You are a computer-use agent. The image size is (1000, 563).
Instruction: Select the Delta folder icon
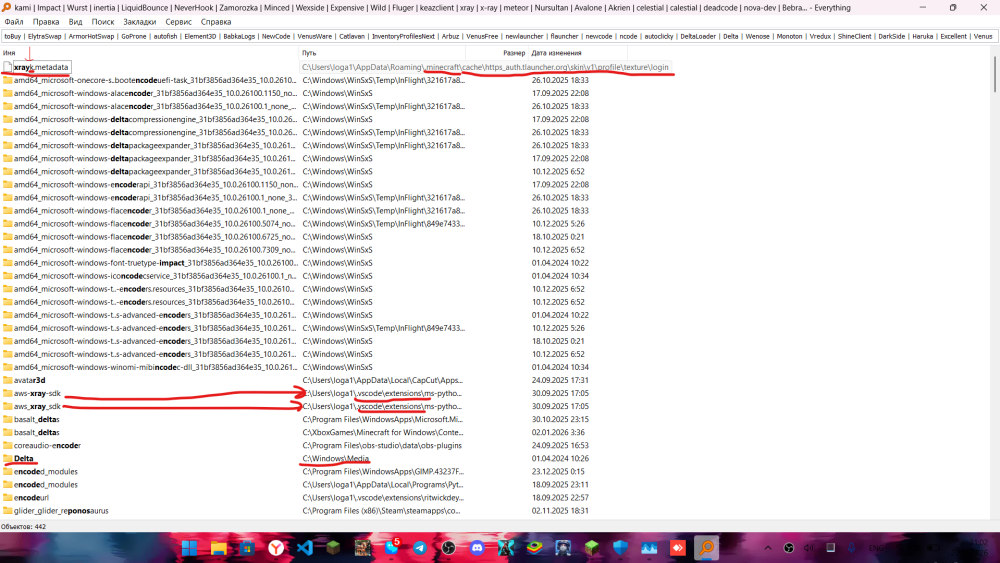click(x=7, y=458)
